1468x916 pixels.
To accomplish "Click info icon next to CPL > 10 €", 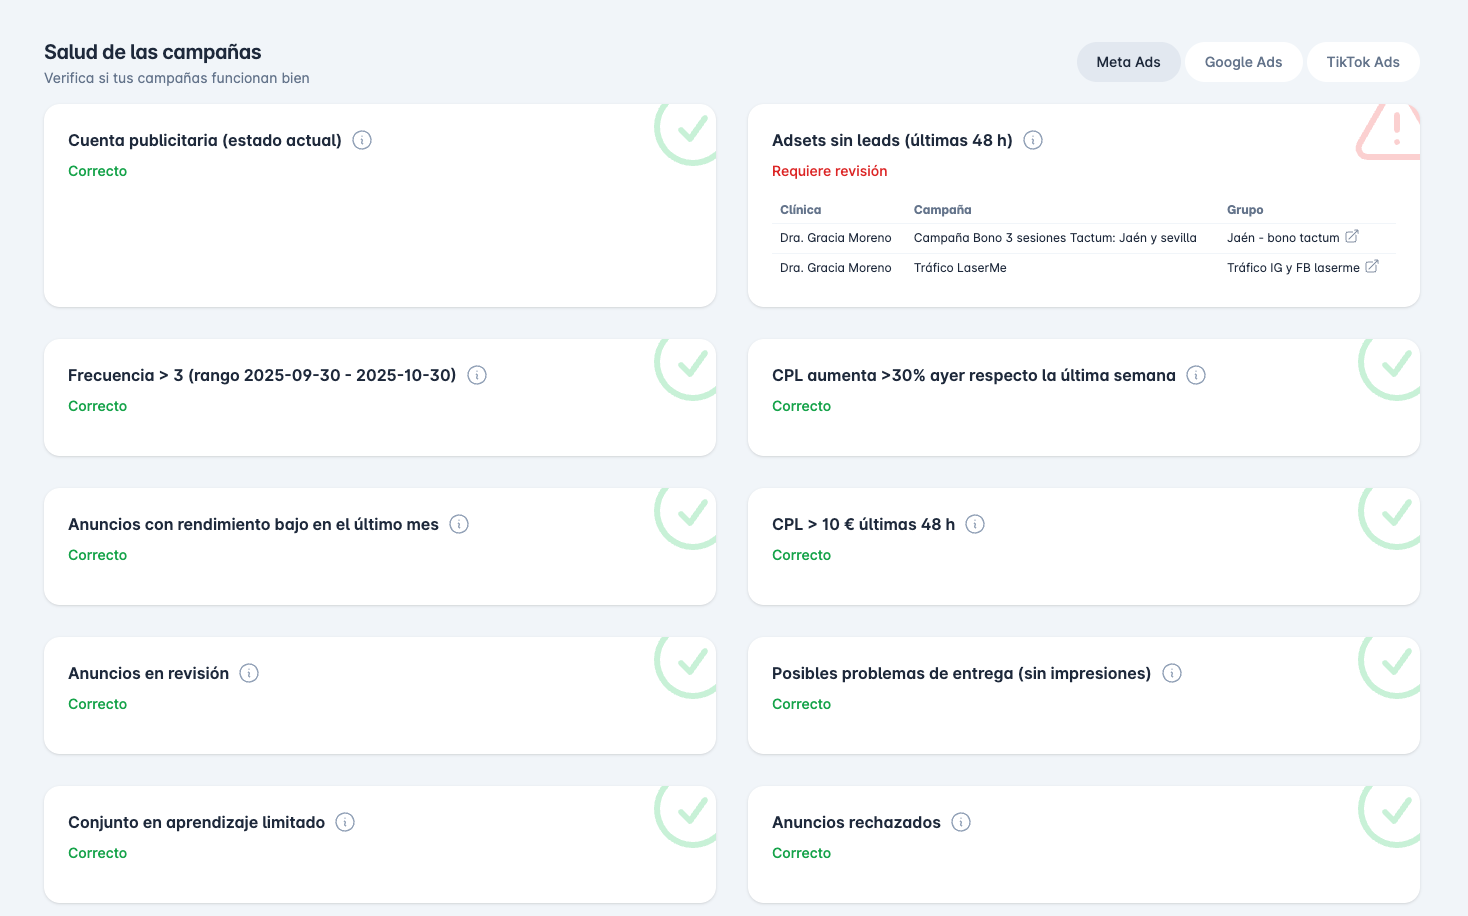I will pos(975,524).
